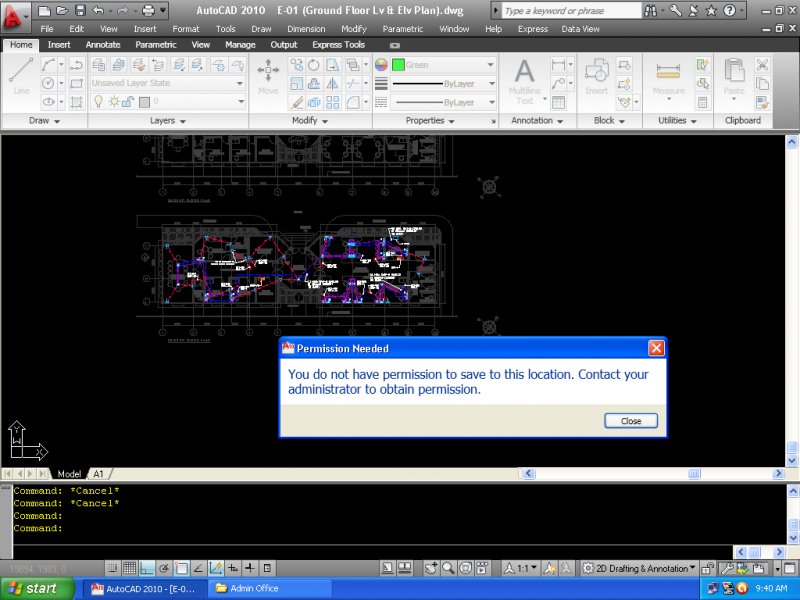This screenshot has width=800, height=600.
Task: Switch to the A1 layout tab
Action: coord(98,474)
